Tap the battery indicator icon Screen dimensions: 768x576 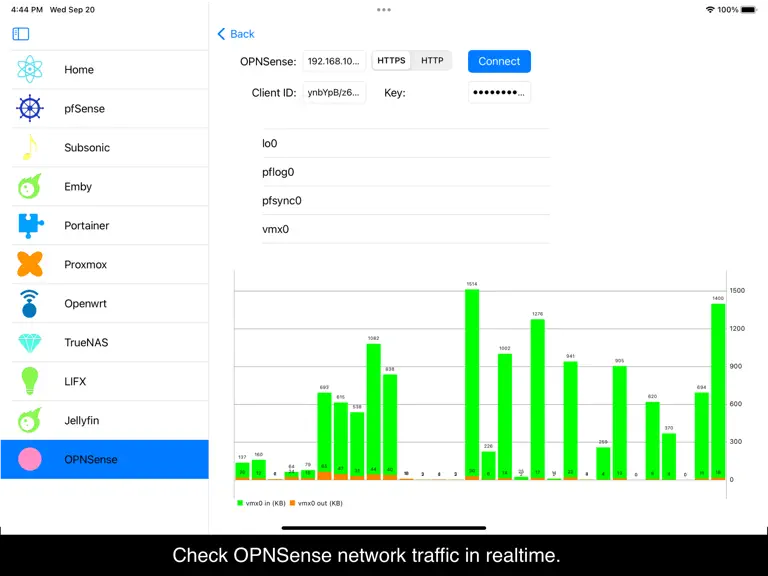tap(749, 9)
